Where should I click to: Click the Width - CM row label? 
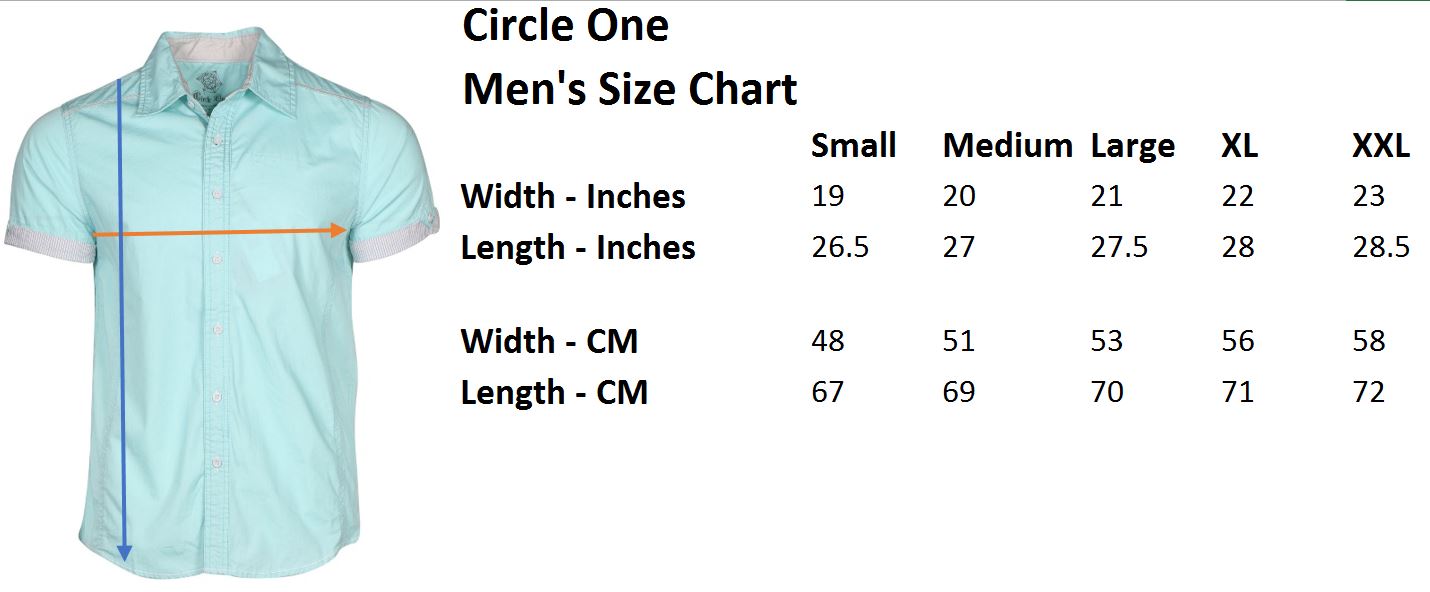(x=549, y=341)
